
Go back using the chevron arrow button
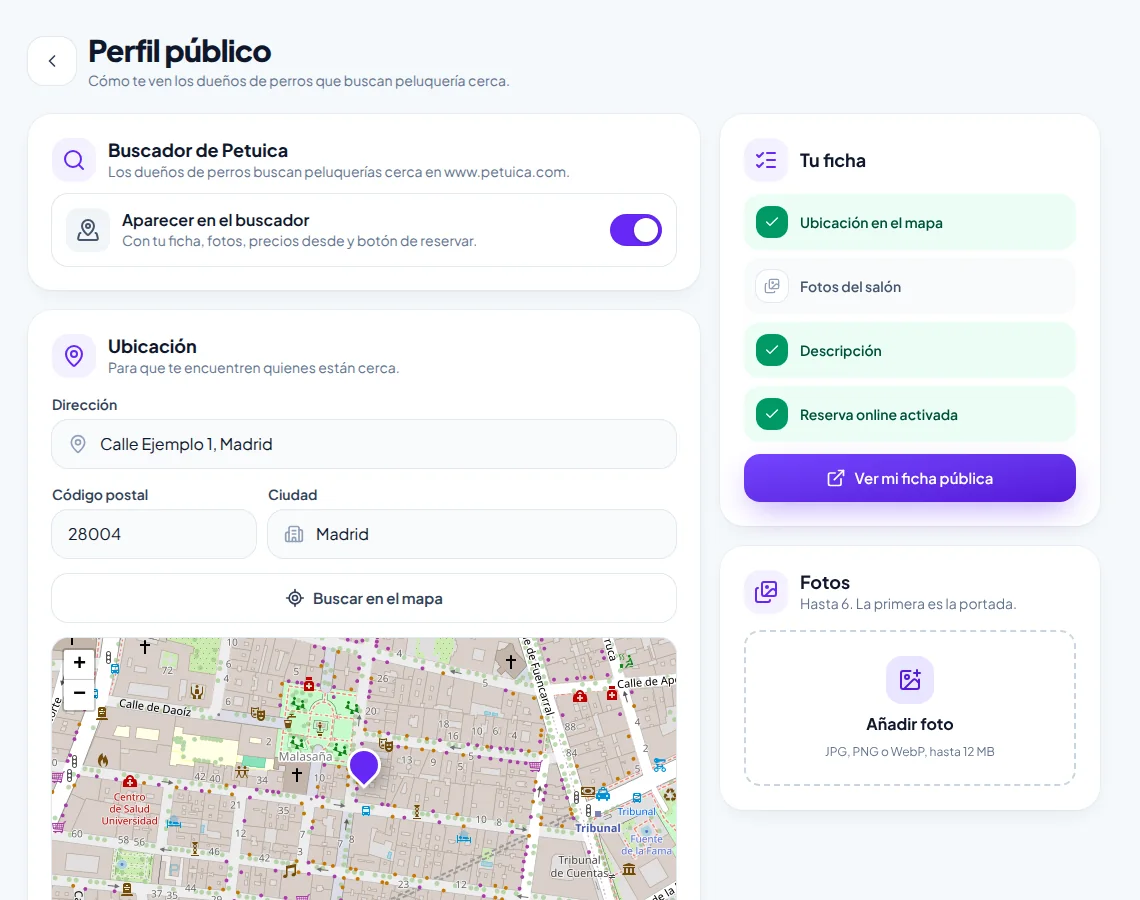click(52, 61)
